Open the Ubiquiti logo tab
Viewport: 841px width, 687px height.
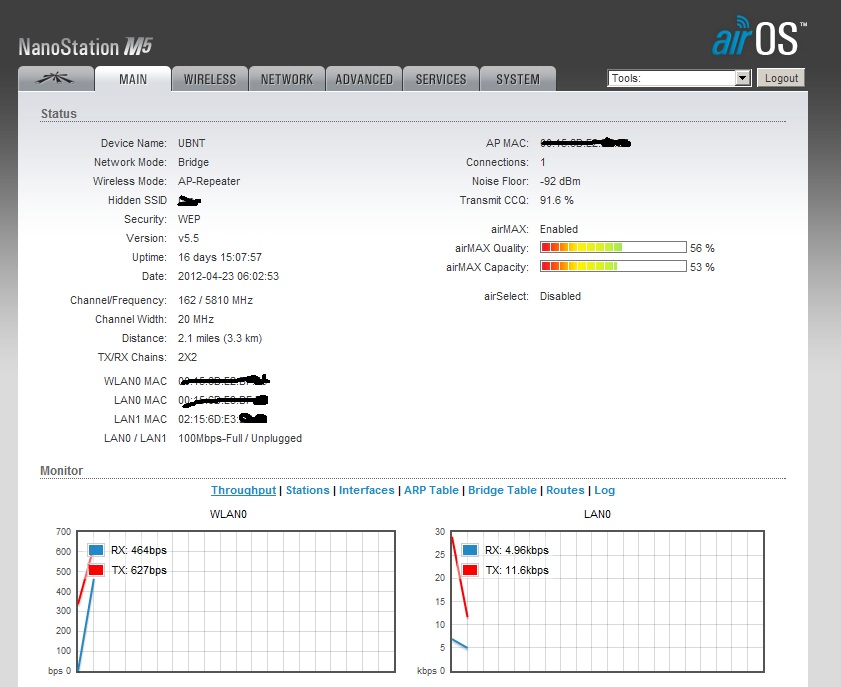tap(55, 79)
